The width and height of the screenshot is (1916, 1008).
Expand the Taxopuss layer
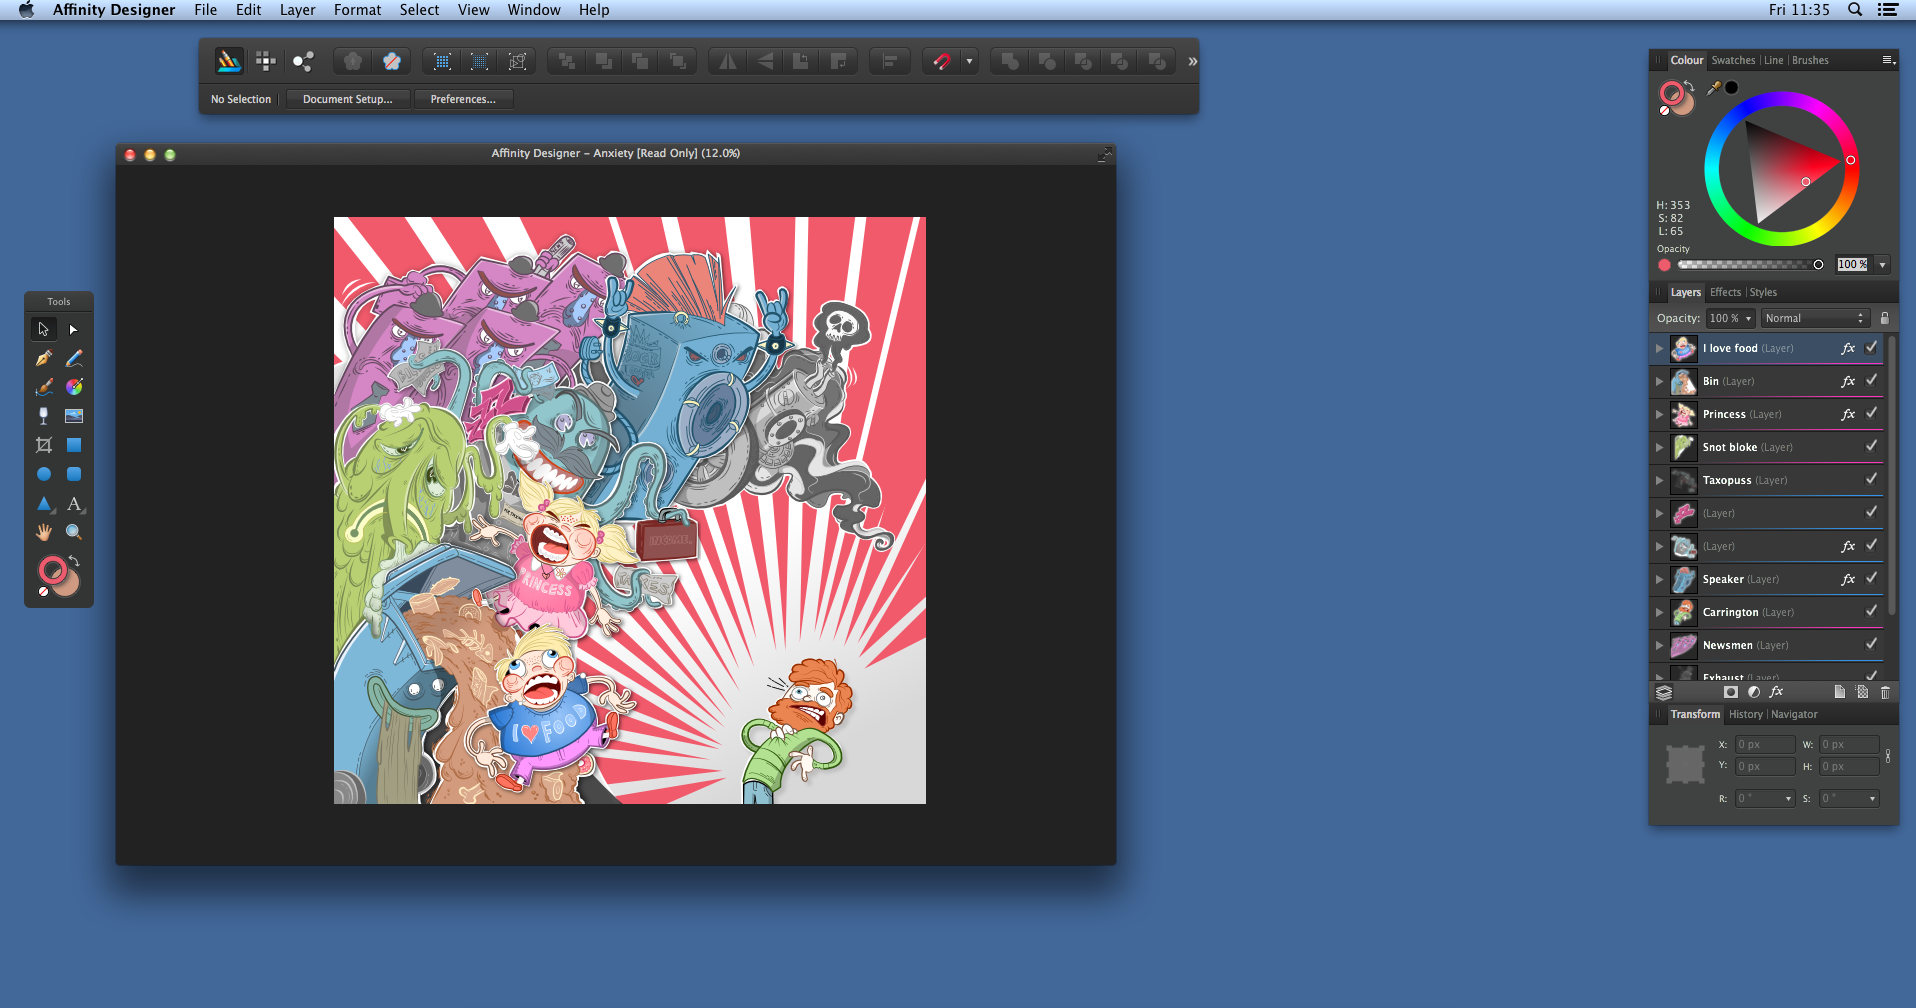point(1659,480)
